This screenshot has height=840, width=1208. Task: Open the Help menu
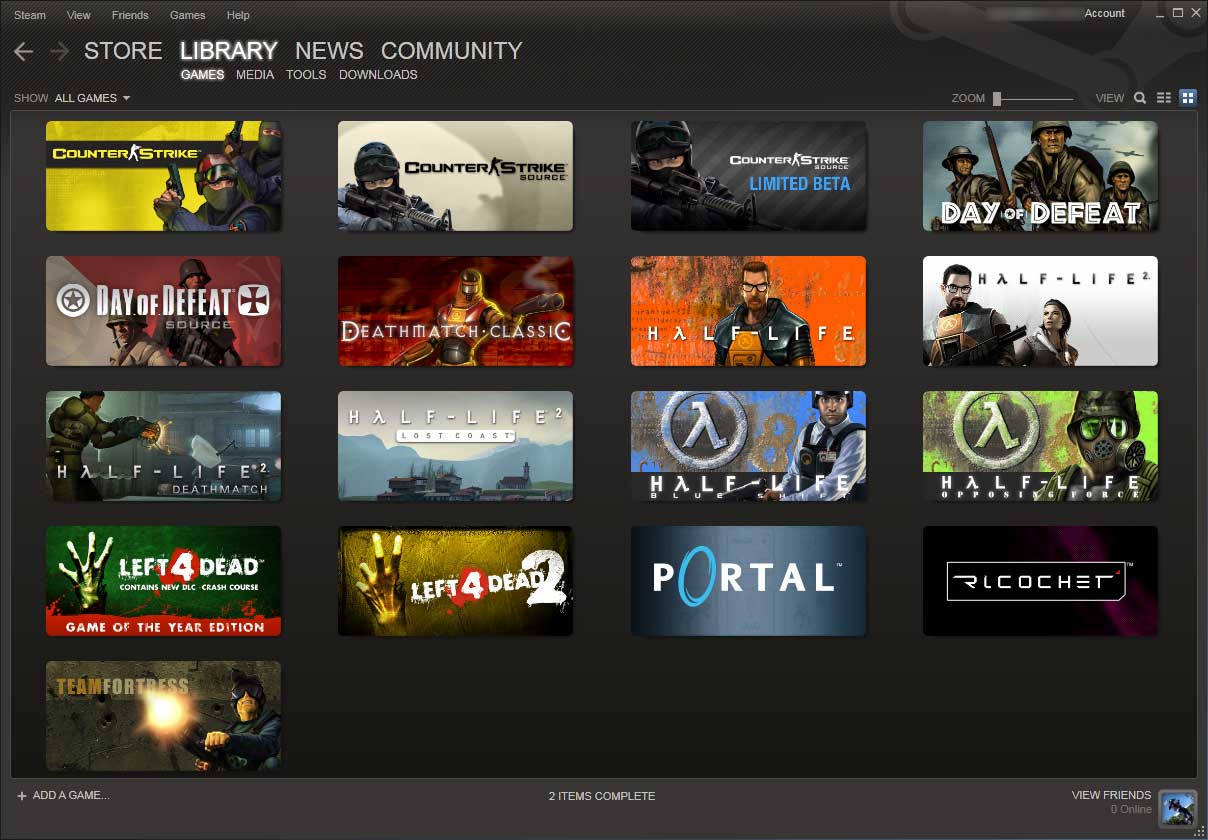click(x=238, y=15)
